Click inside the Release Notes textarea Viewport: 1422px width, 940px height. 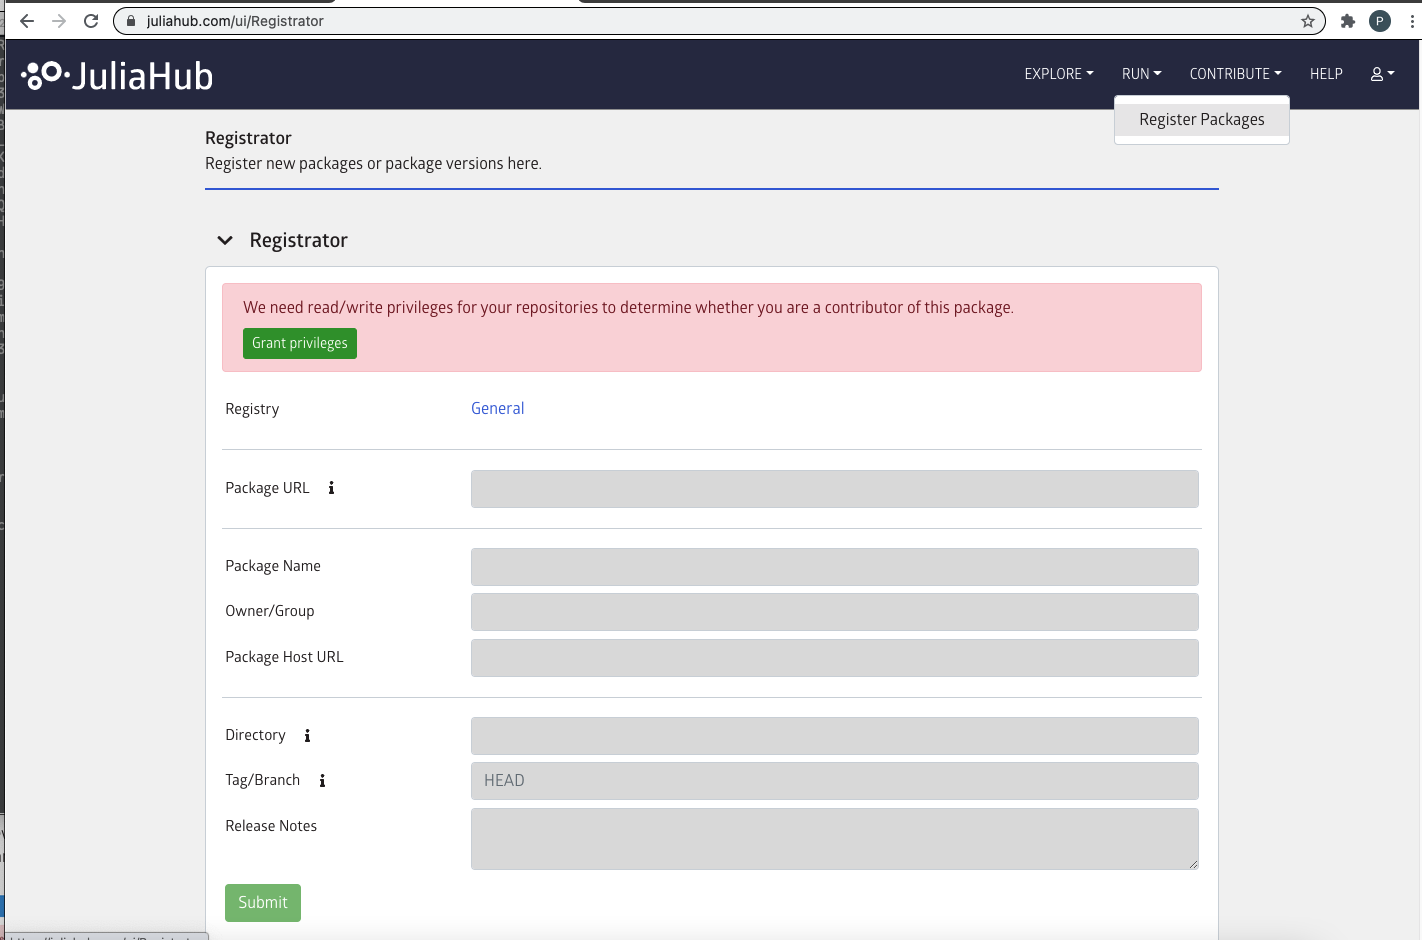pos(835,839)
